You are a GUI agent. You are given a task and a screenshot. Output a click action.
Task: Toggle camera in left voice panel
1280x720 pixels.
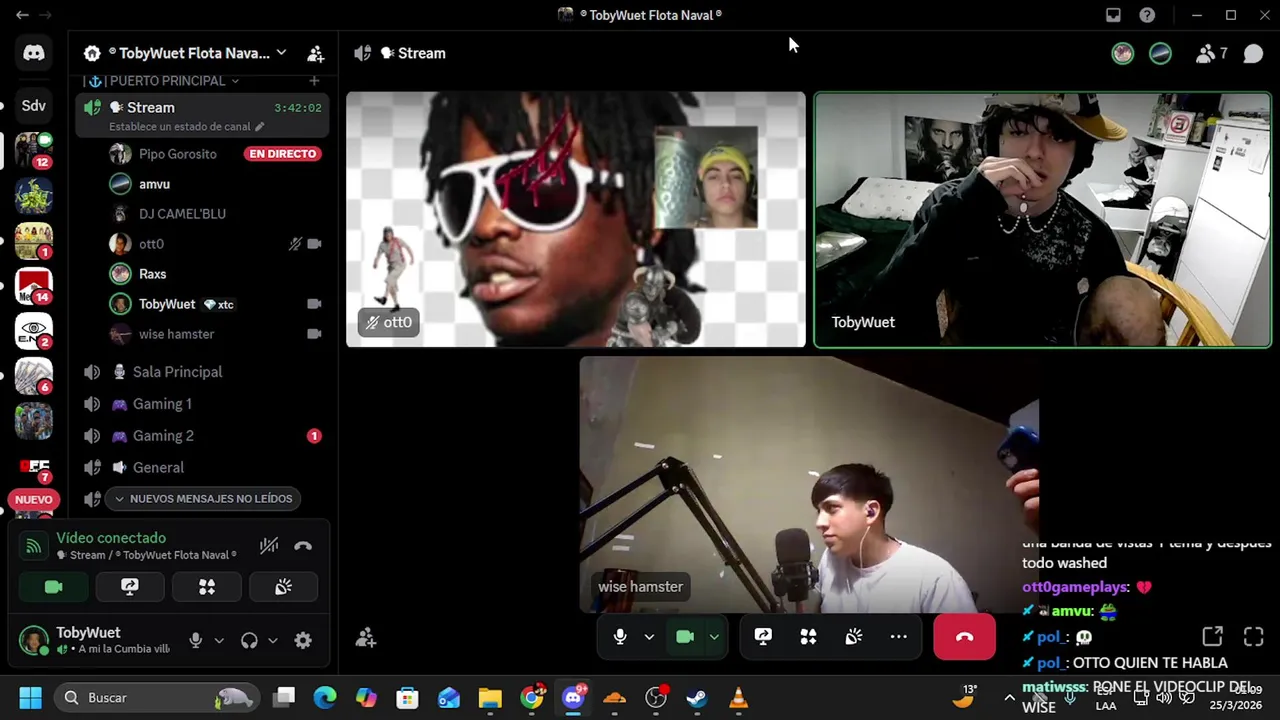(x=54, y=587)
